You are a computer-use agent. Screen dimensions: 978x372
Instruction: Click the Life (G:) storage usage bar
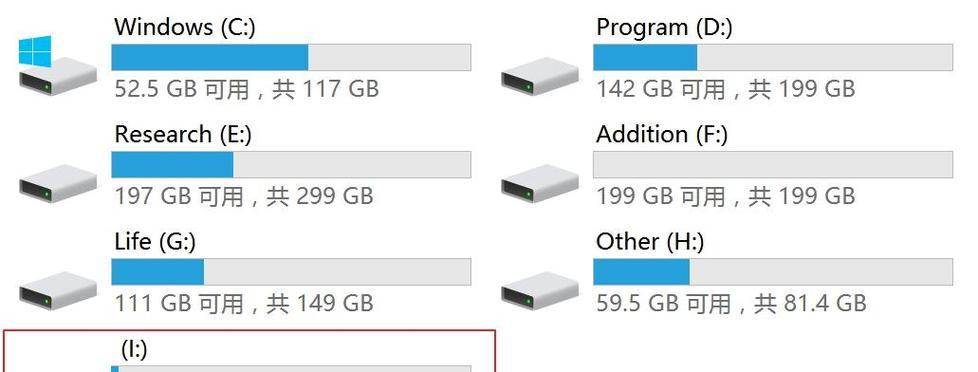(291, 272)
